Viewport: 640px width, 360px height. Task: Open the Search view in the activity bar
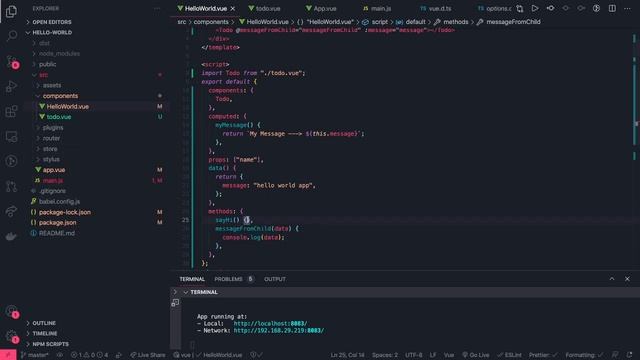coord(11,36)
